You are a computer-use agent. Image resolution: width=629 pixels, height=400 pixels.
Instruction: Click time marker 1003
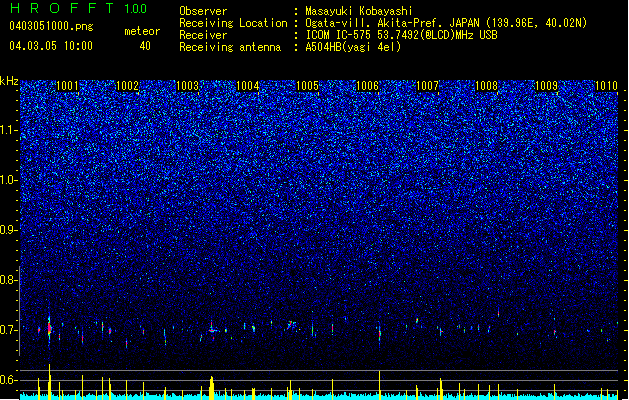coord(187,86)
